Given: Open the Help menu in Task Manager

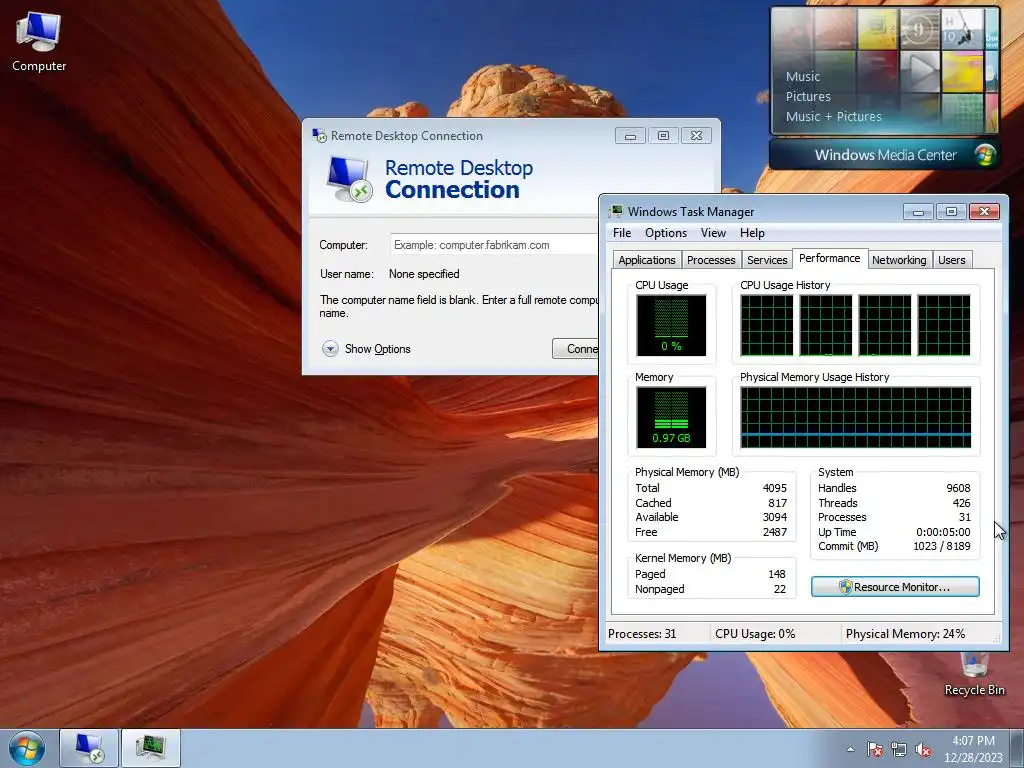Looking at the screenshot, I should tap(752, 233).
